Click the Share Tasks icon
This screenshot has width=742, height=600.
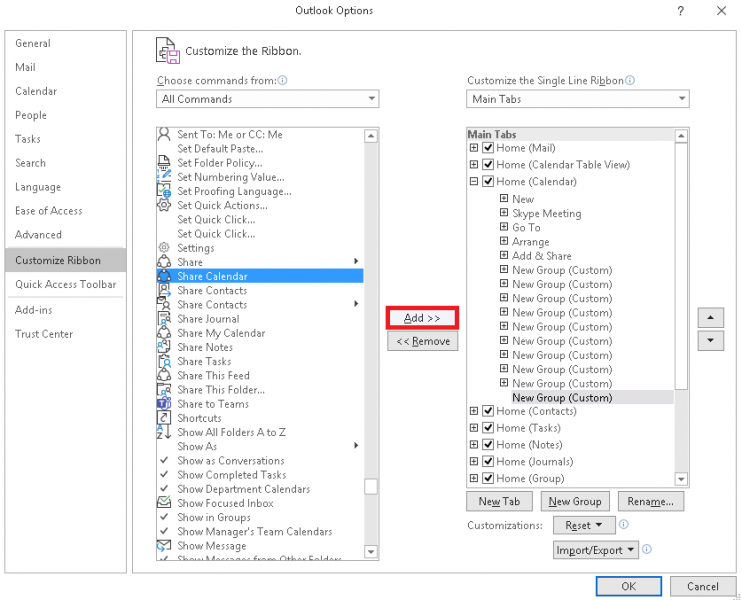(164, 361)
